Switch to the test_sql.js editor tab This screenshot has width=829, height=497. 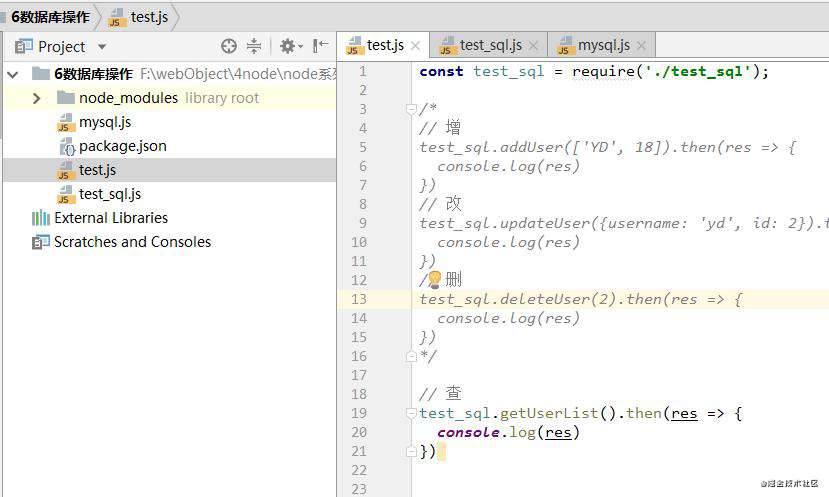491,45
